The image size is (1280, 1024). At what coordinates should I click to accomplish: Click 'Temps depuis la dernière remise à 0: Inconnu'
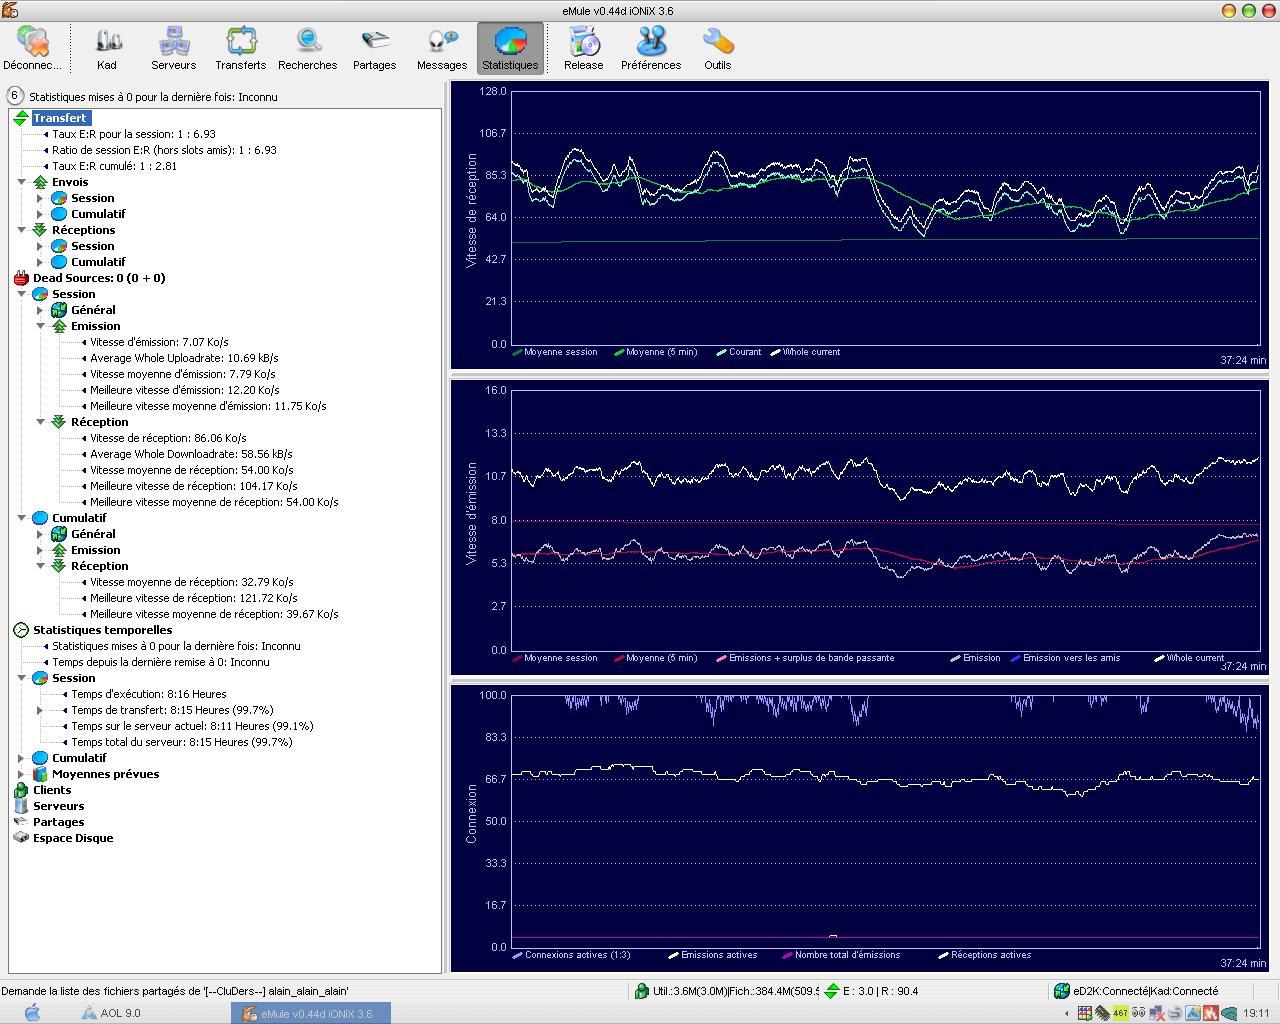tap(161, 662)
